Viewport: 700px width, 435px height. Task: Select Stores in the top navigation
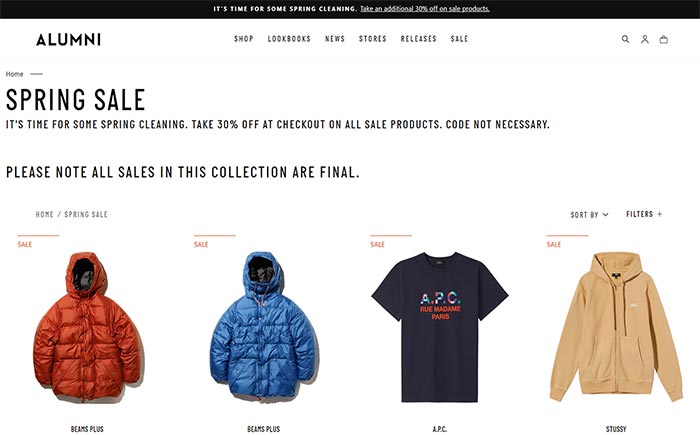(373, 39)
